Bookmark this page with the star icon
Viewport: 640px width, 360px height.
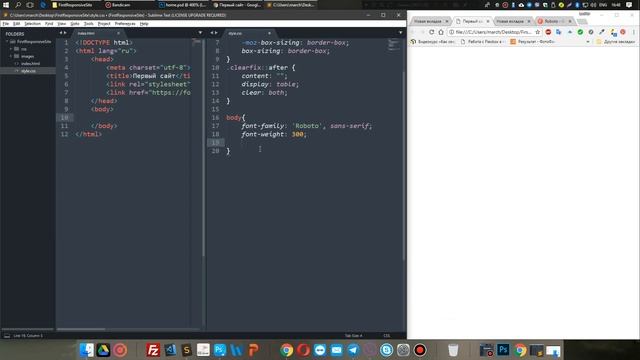pyautogui.click(x=538, y=32)
